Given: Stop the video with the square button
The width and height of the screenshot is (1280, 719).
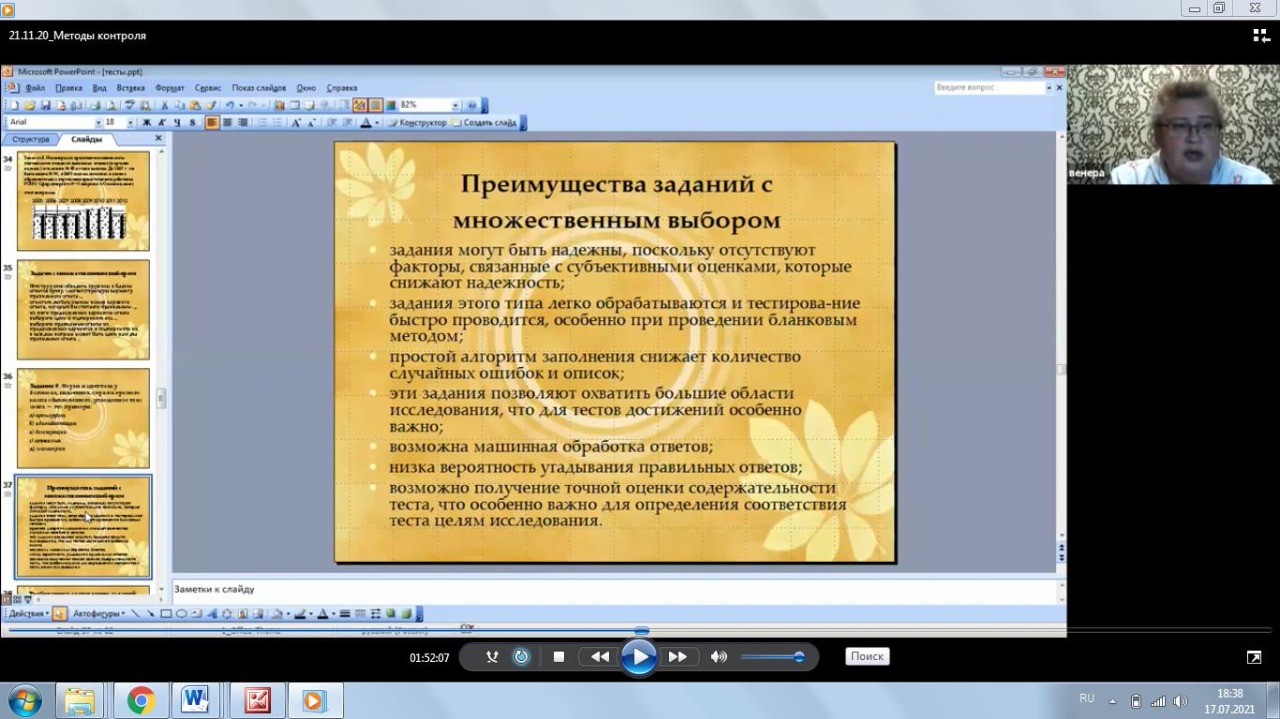Looking at the screenshot, I should [559, 657].
